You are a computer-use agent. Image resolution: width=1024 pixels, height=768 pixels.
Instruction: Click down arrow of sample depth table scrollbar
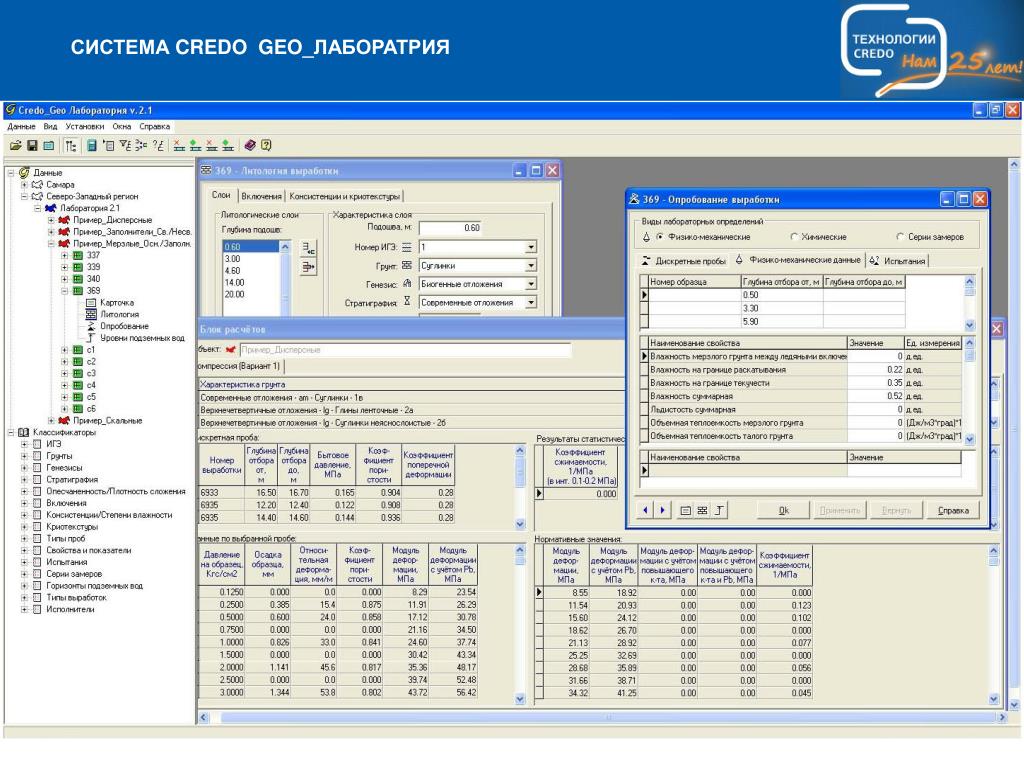pyautogui.click(x=969, y=325)
